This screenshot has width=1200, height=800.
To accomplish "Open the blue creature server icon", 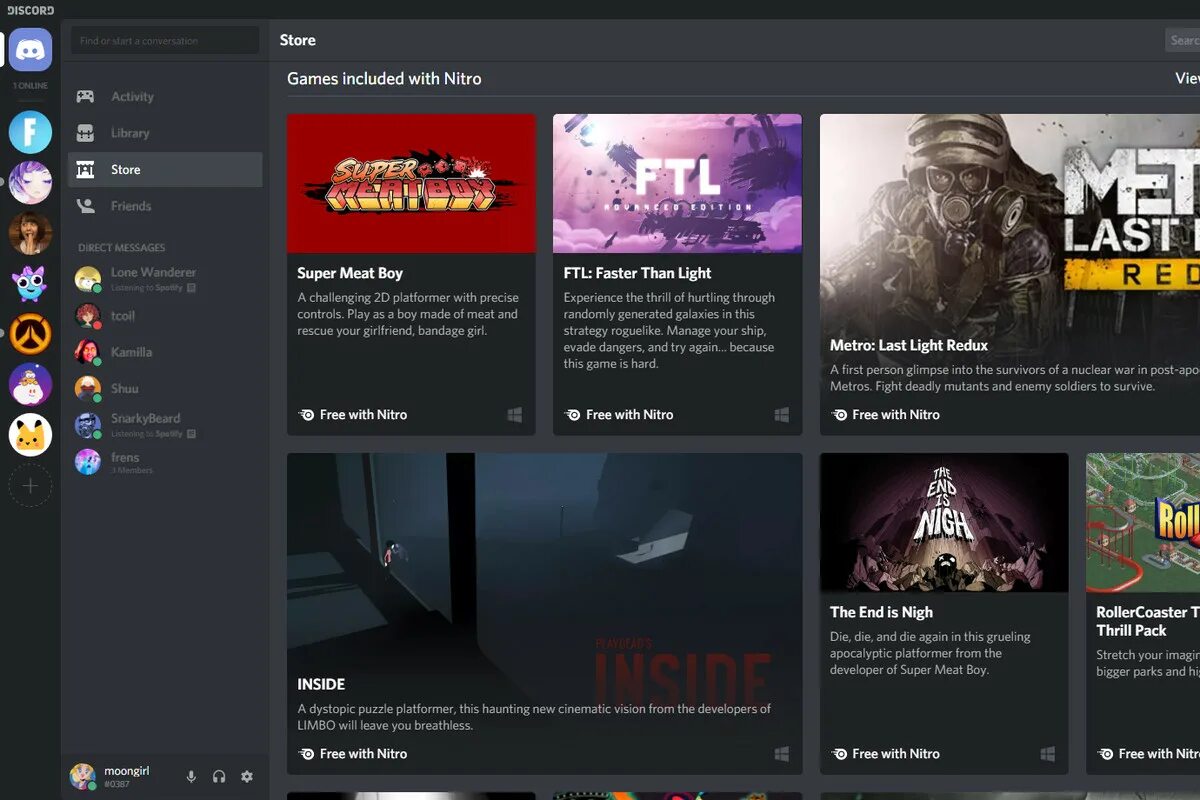I will point(30,283).
